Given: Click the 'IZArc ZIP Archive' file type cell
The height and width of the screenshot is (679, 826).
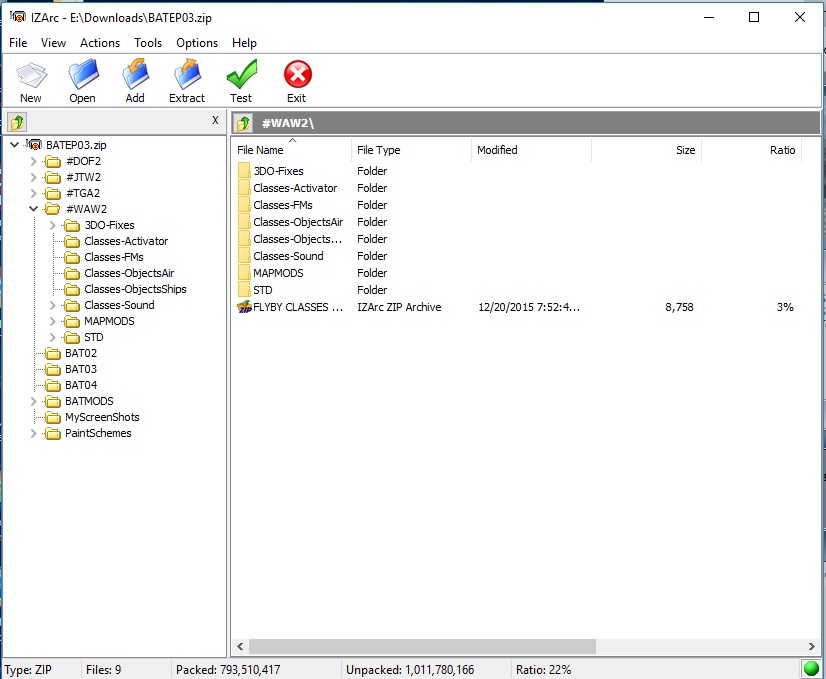Looking at the screenshot, I should 399,307.
